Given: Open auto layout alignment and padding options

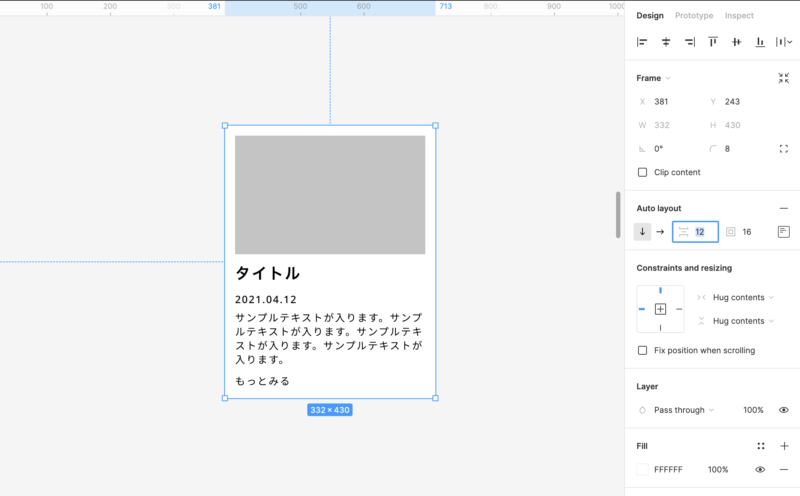Looking at the screenshot, I should [784, 232].
